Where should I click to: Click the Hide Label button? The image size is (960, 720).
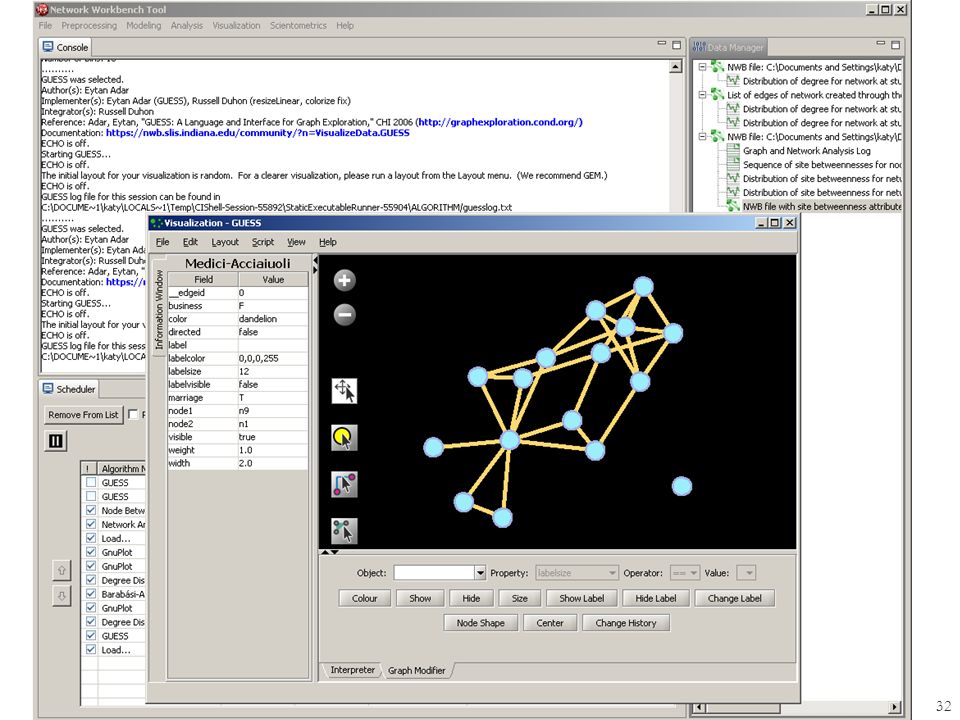pyautogui.click(x=656, y=598)
